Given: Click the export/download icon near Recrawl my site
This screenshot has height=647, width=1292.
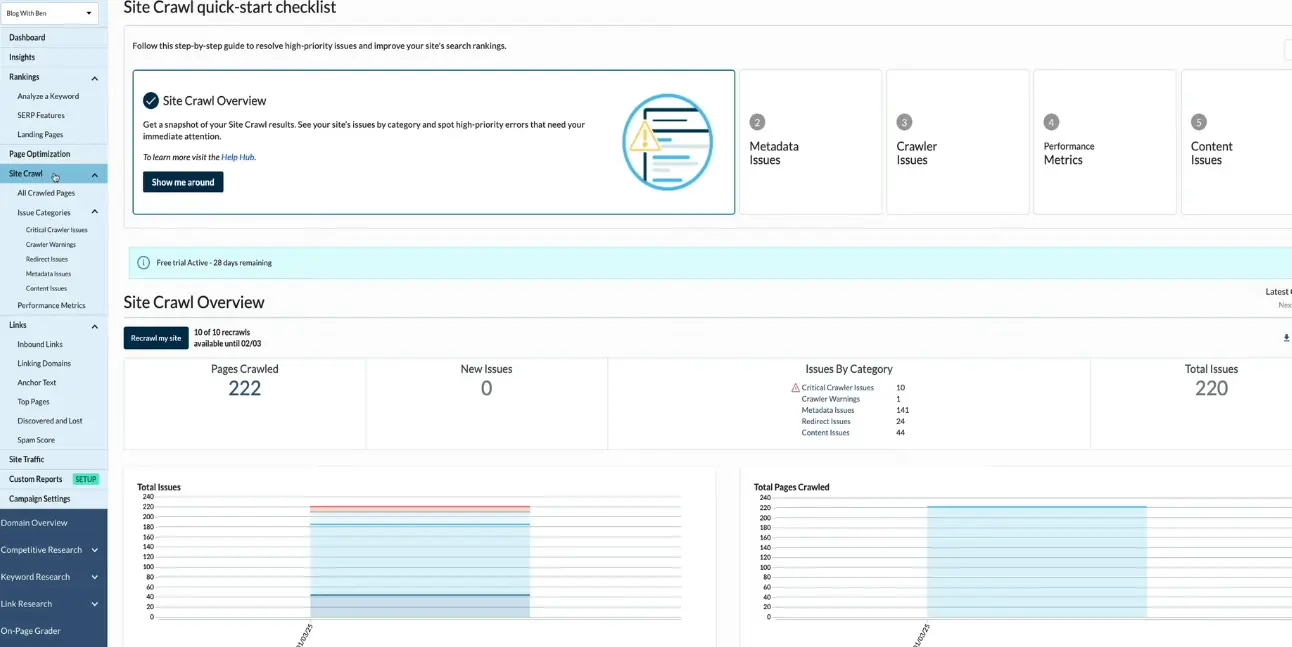Looking at the screenshot, I should tap(1286, 337).
